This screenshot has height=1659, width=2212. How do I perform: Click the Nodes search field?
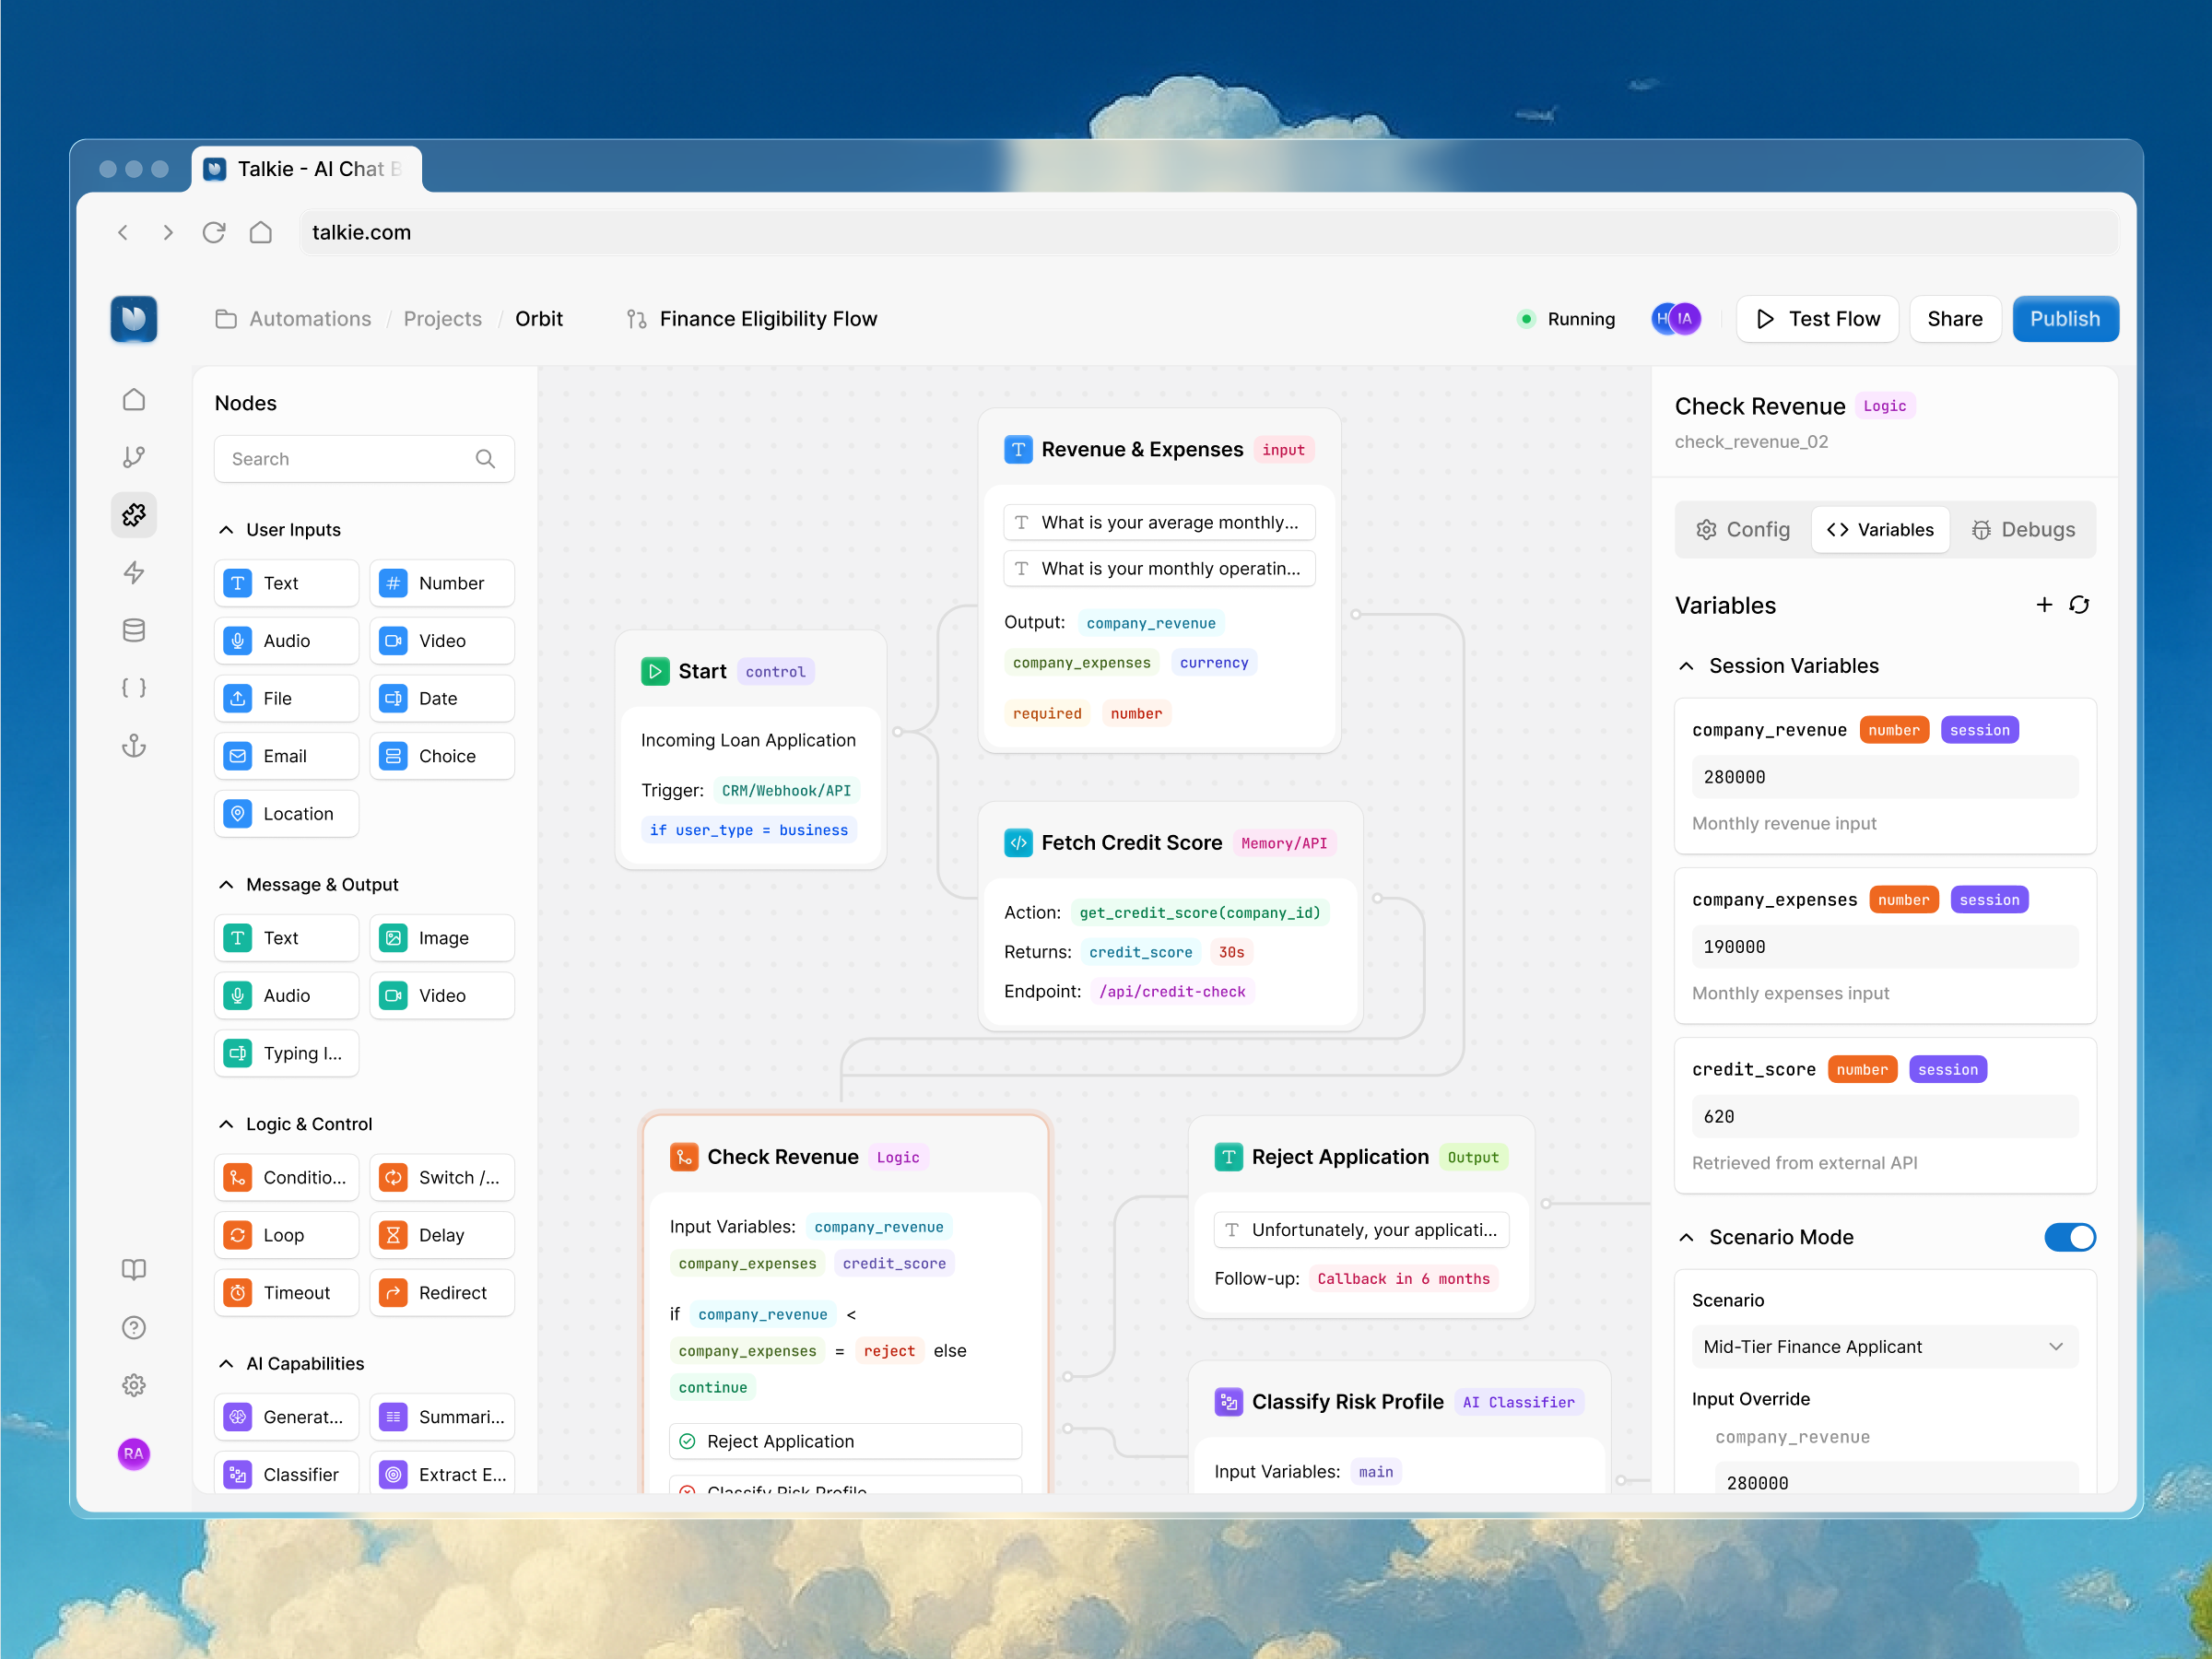click(345, 459)
